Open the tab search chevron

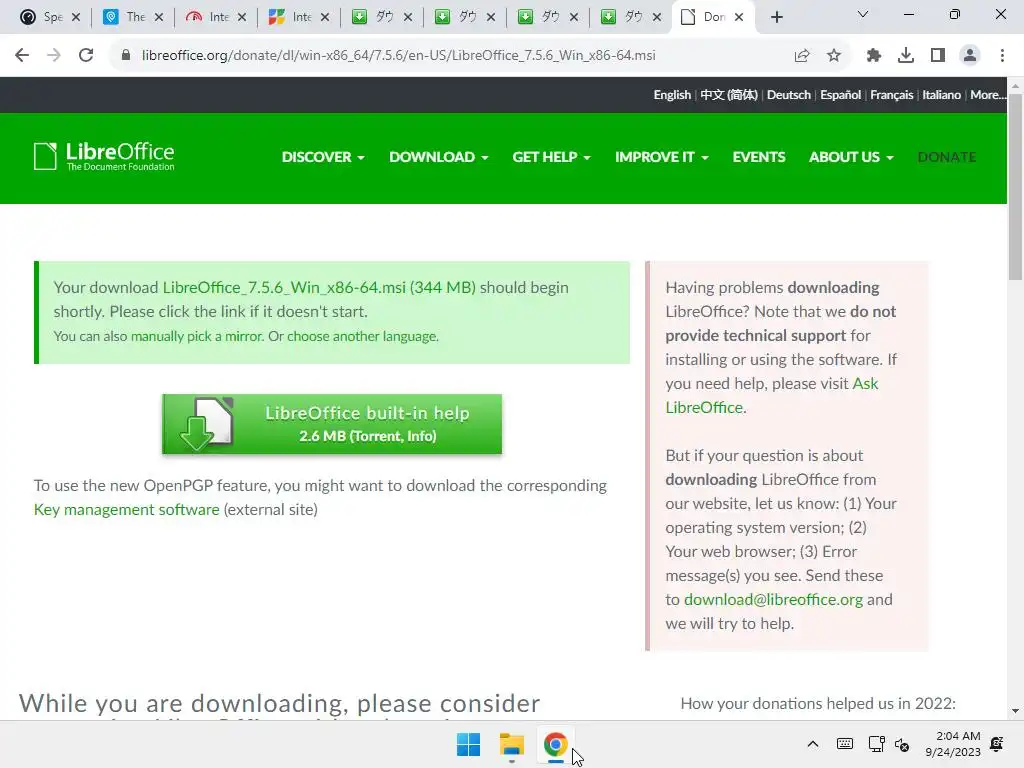pyautogui.click(x=863, y=14)
